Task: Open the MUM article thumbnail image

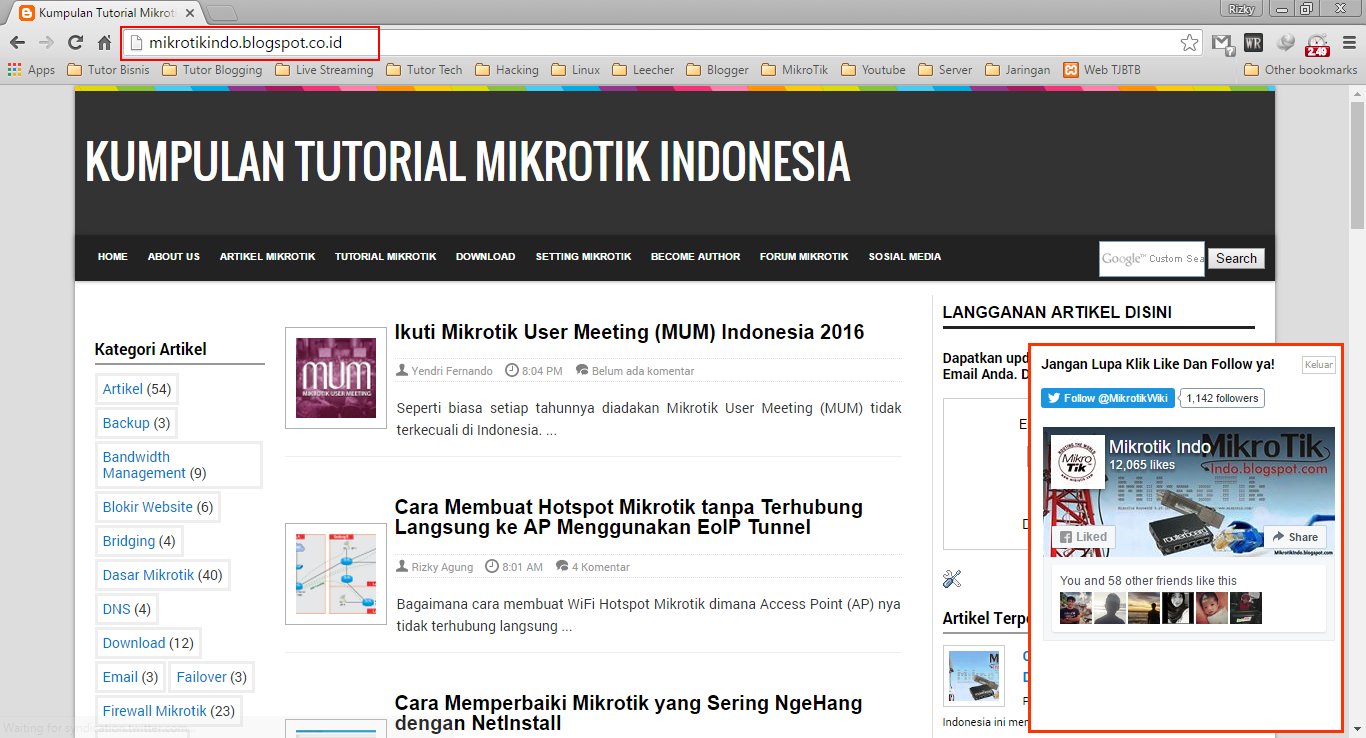Action: (x=336, y=378)
